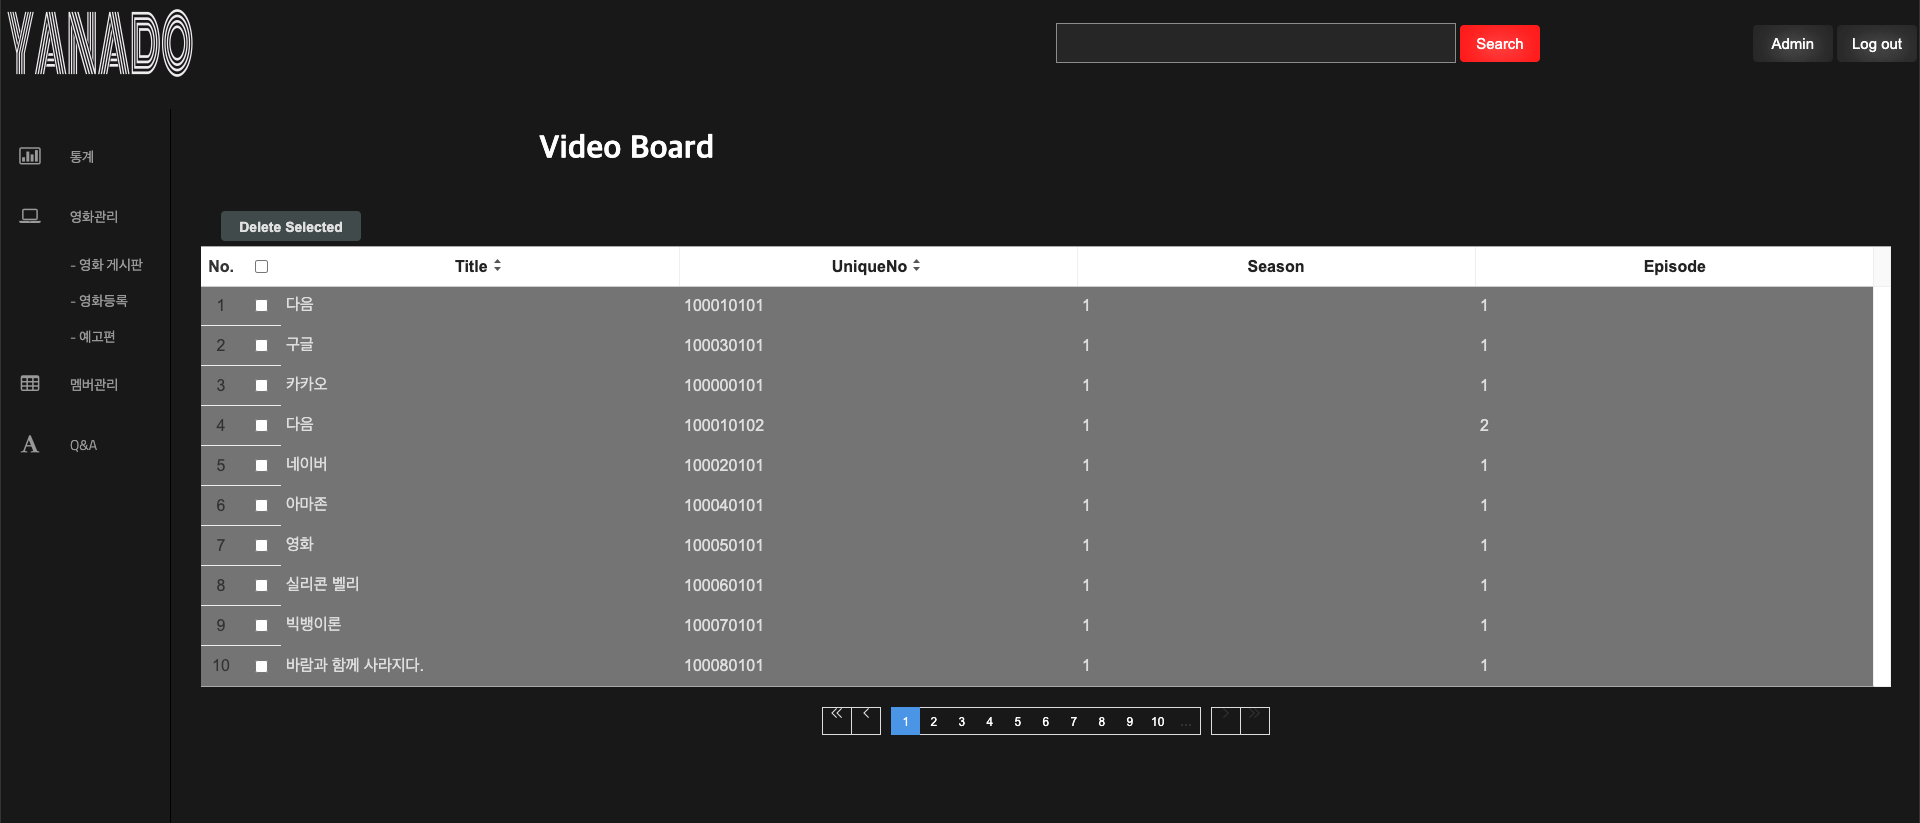
Task: Click into the search input field
Action: click(x=1255, y=43)
